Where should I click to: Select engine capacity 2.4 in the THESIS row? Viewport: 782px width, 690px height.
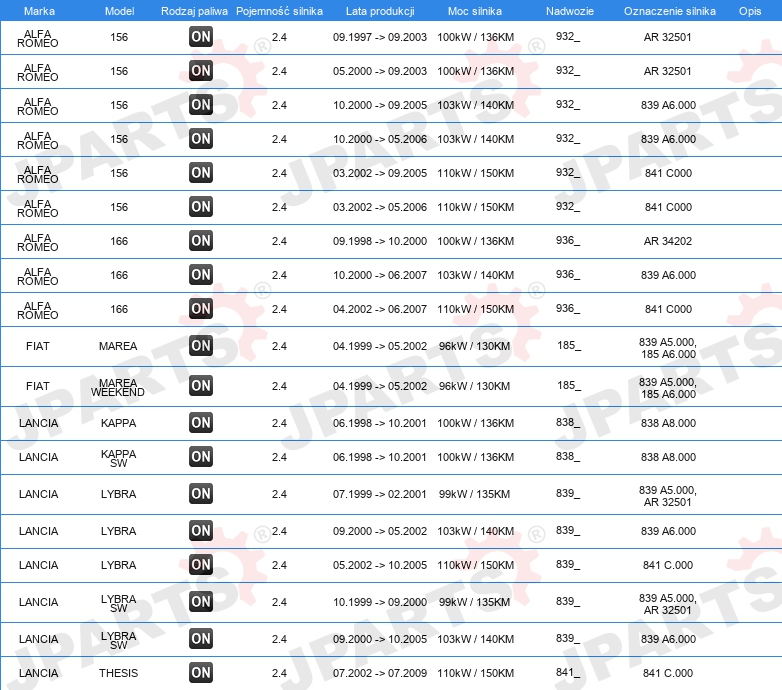point(279,673)
